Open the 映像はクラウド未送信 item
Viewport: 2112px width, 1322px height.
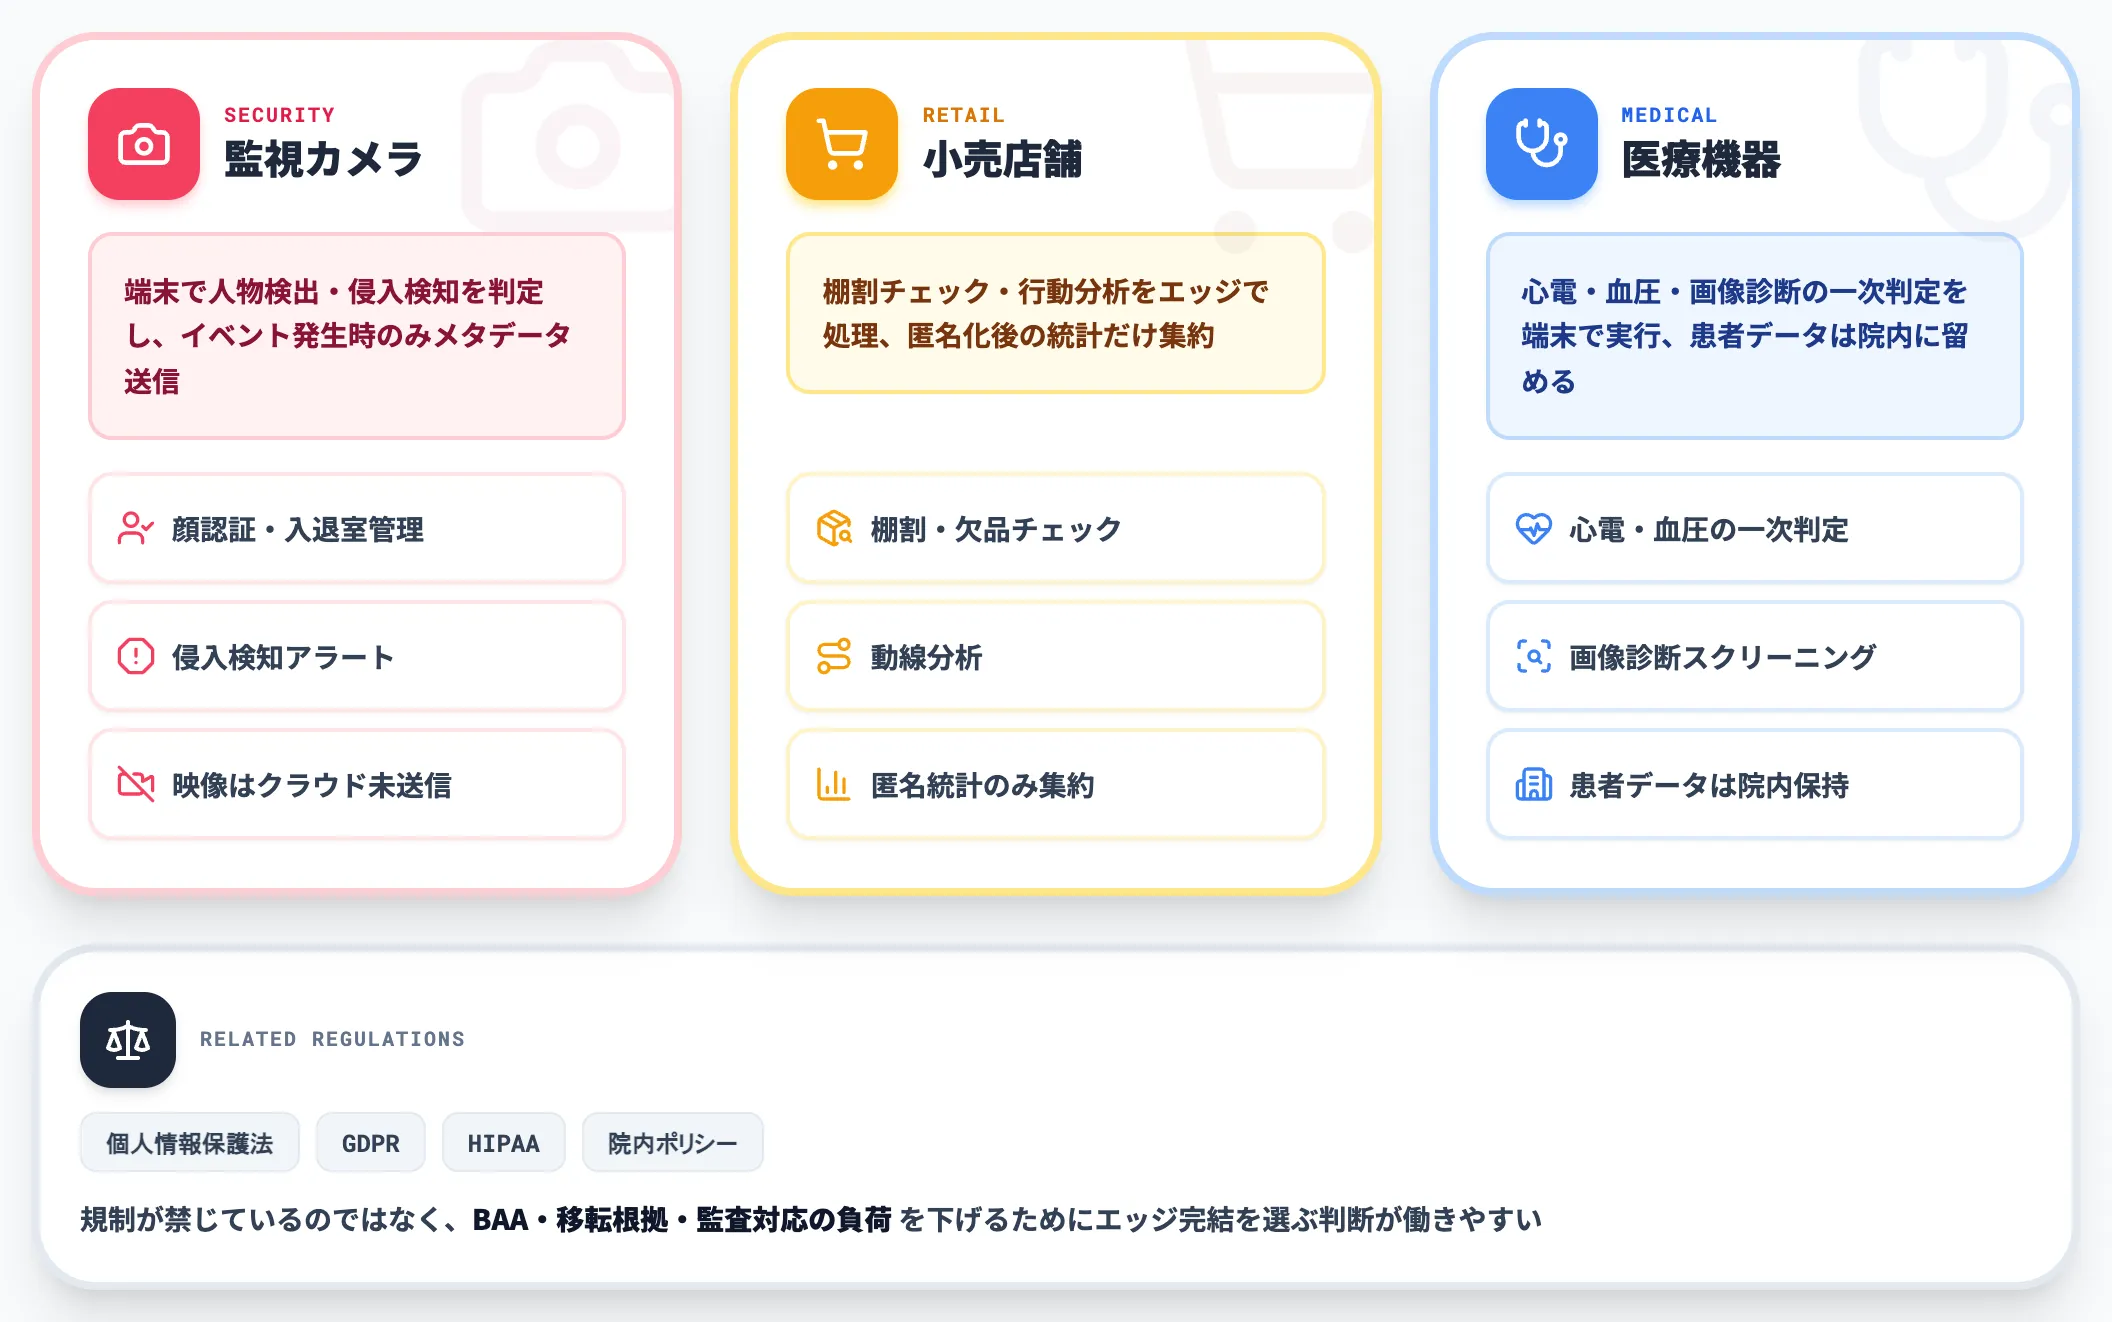click(357, 785)
